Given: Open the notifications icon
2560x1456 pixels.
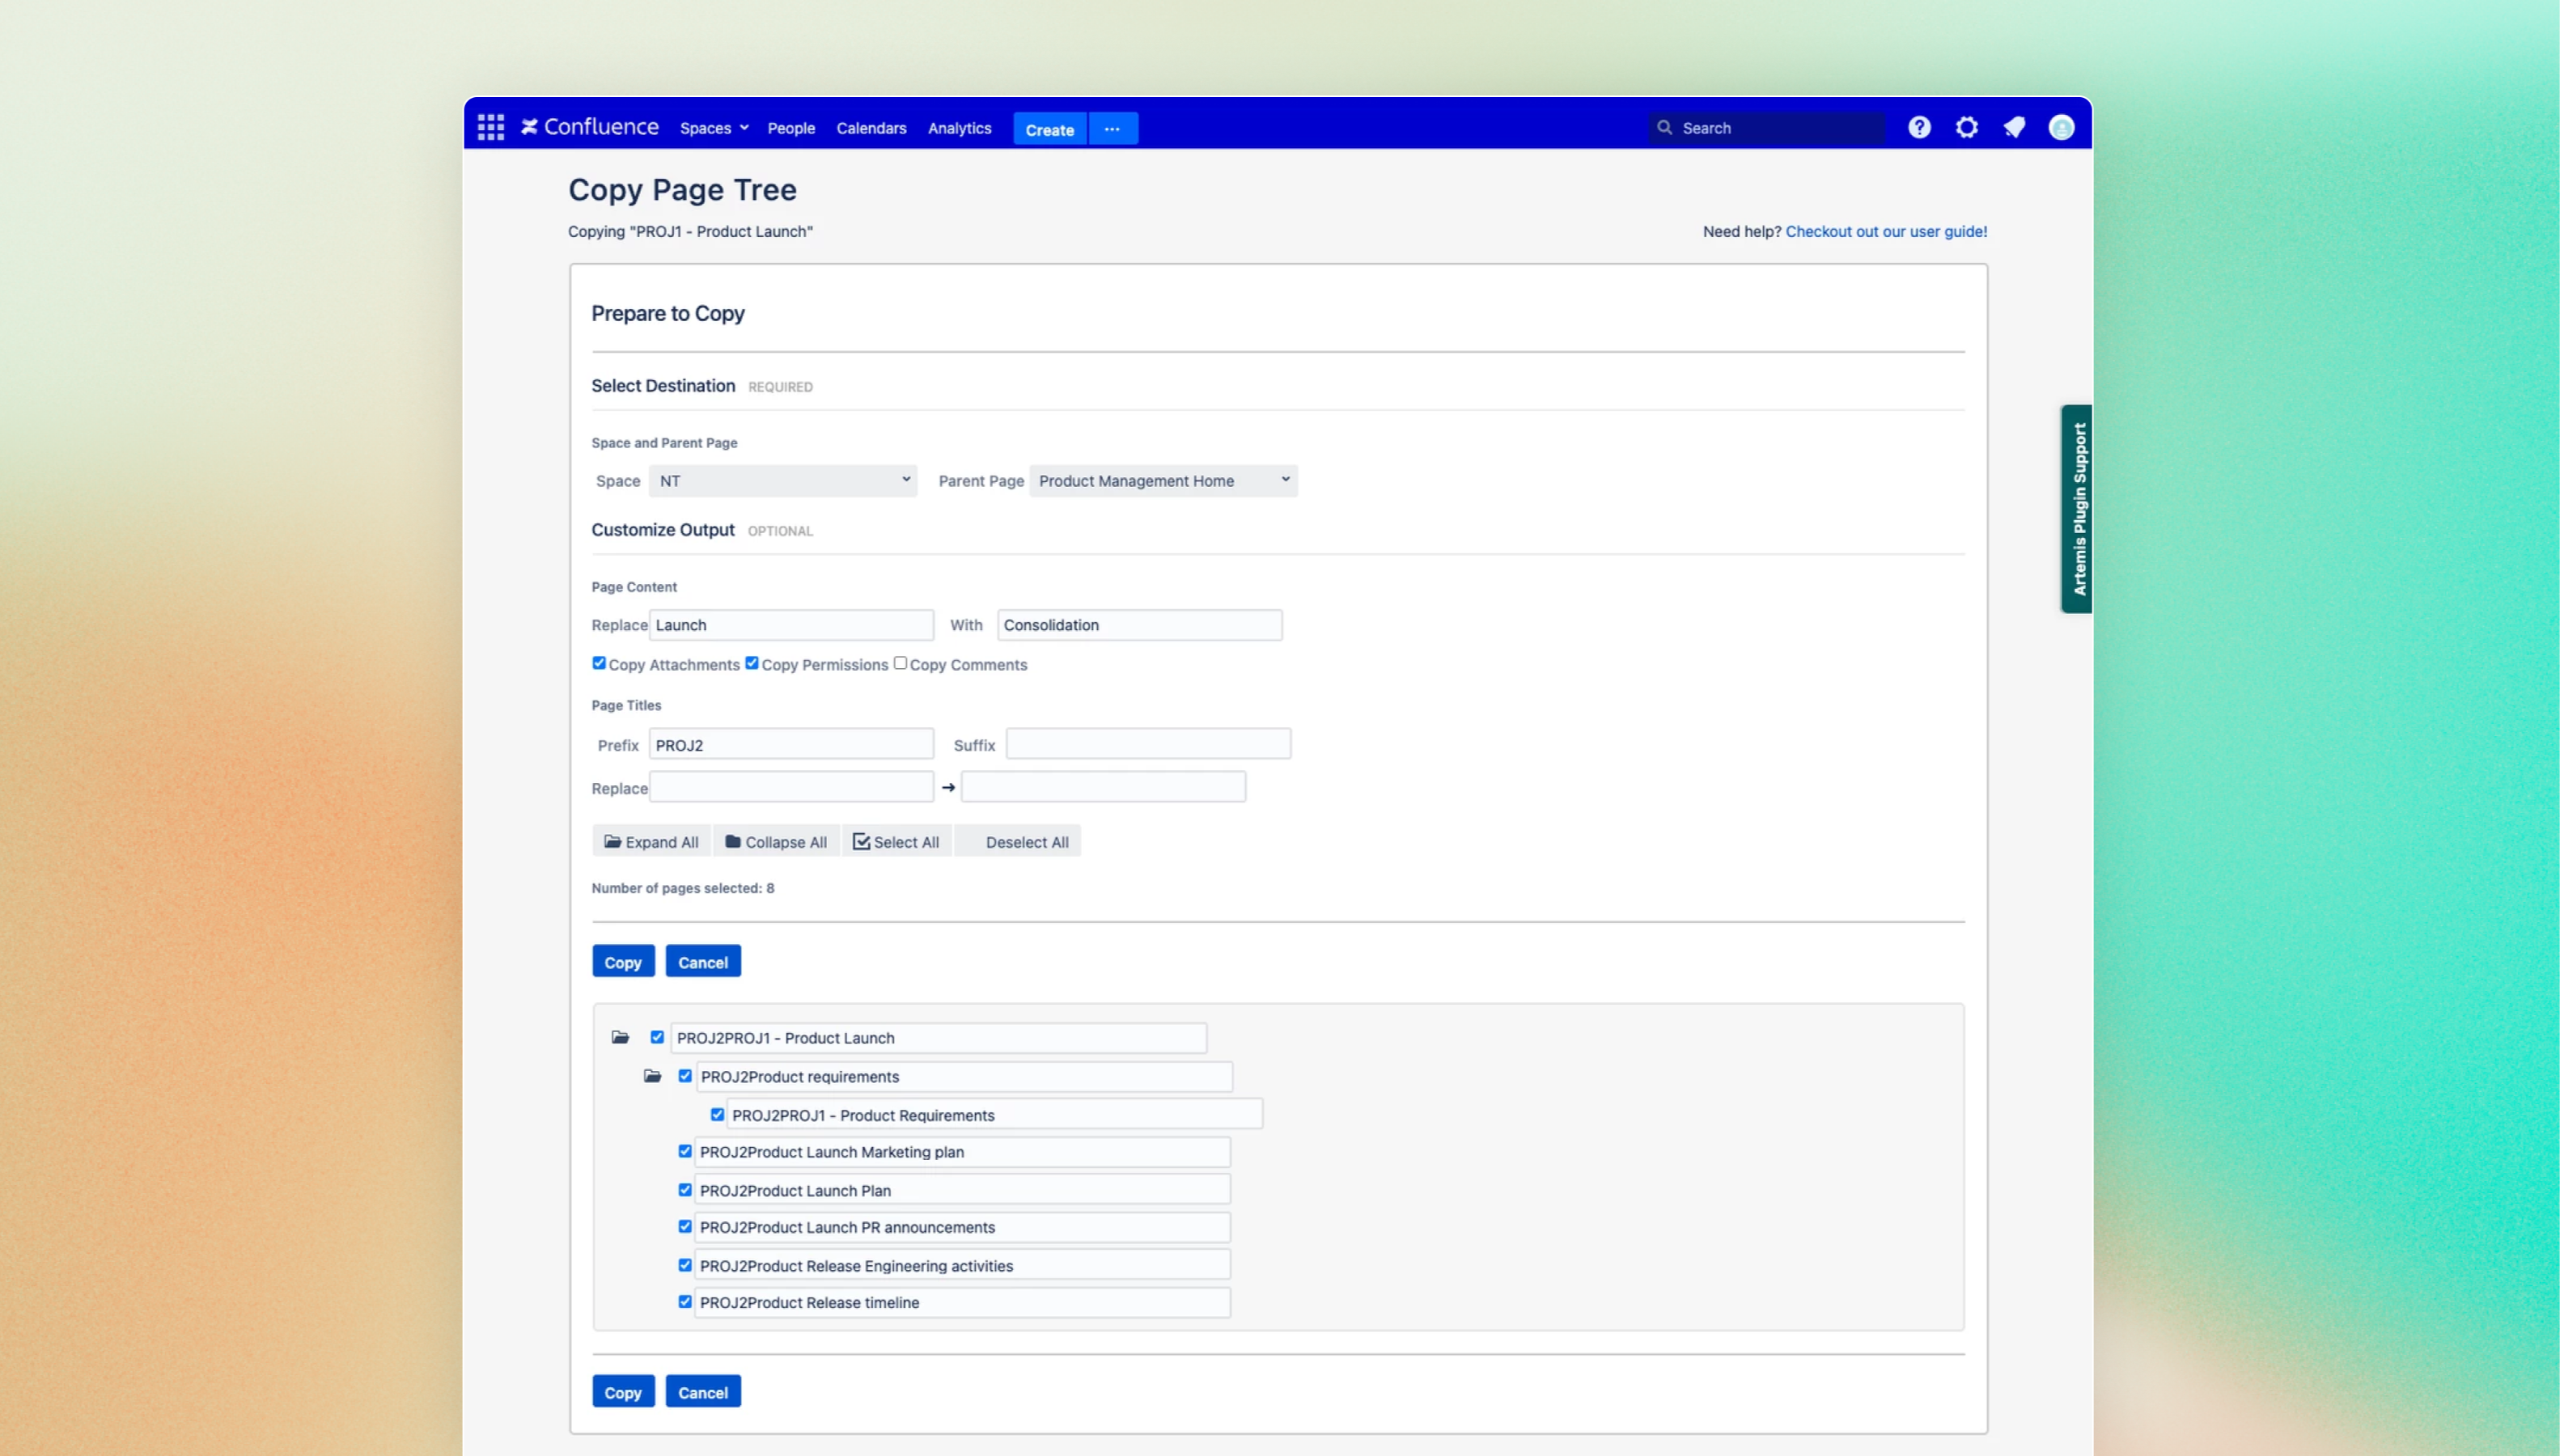Looking at the screenshot, I should coord(2014,127).
